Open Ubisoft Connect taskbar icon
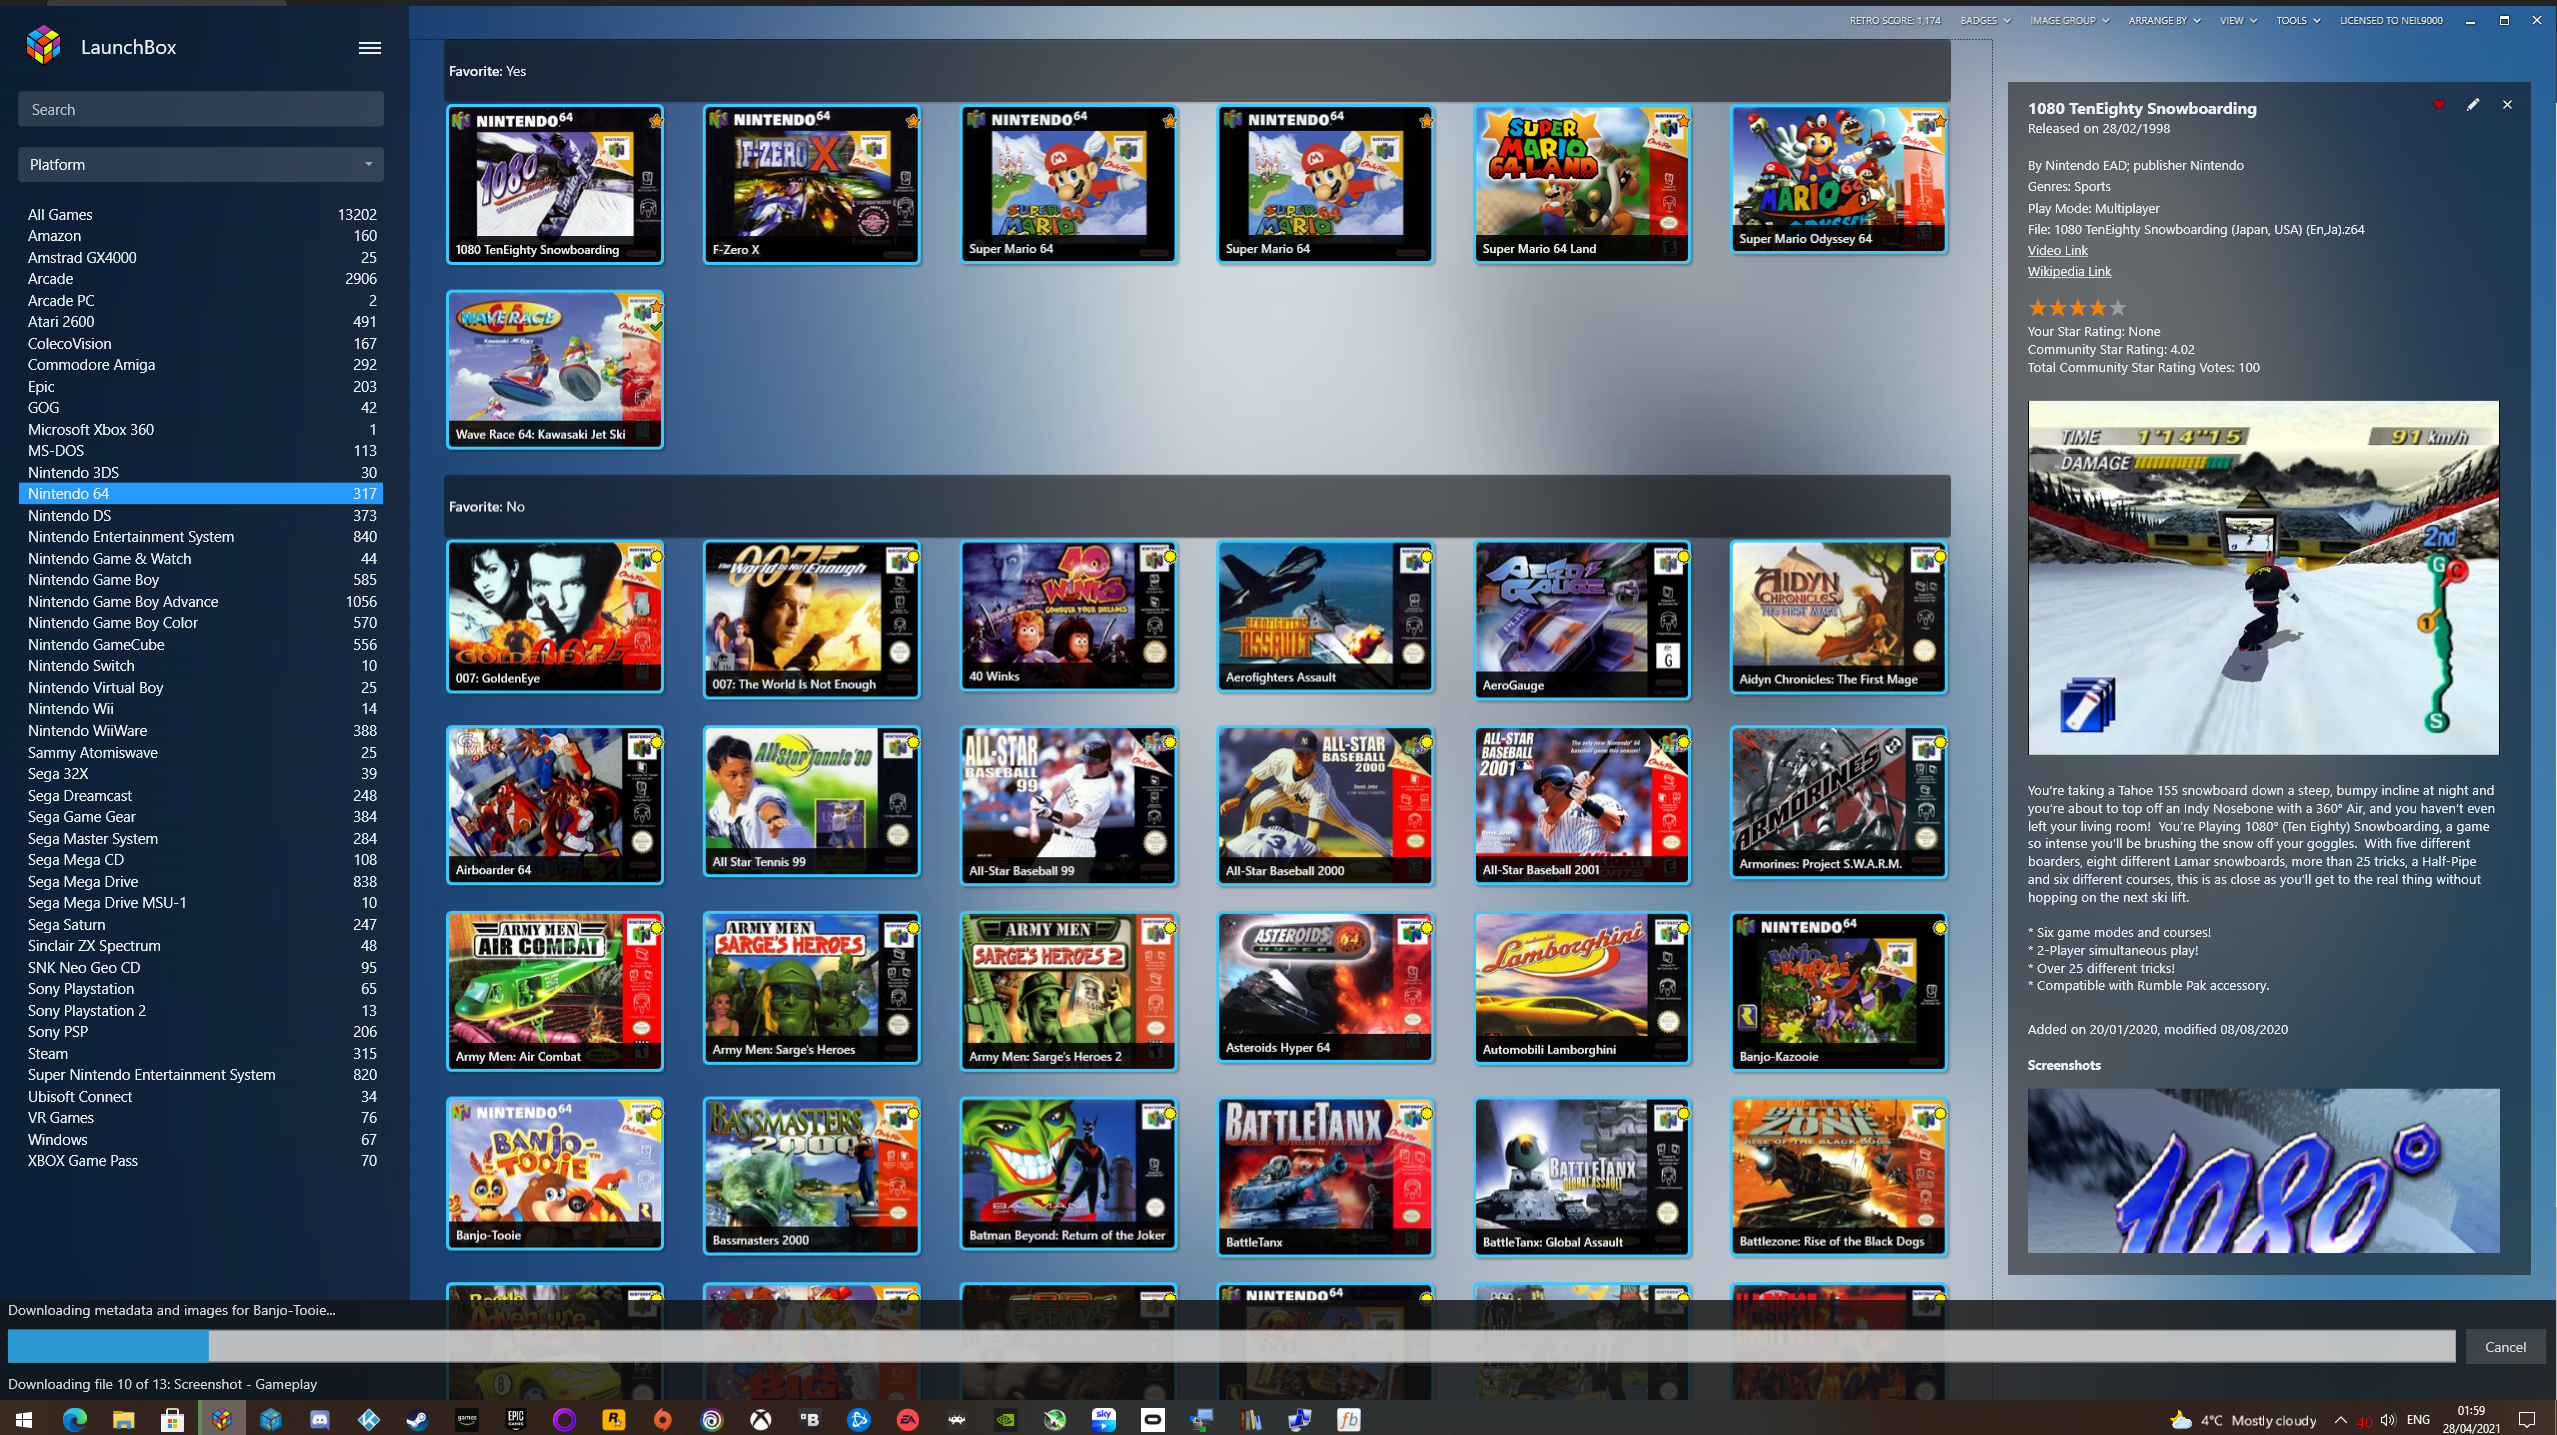This screenshot has width=2557, height=1435. click(x=711, y=1419)
